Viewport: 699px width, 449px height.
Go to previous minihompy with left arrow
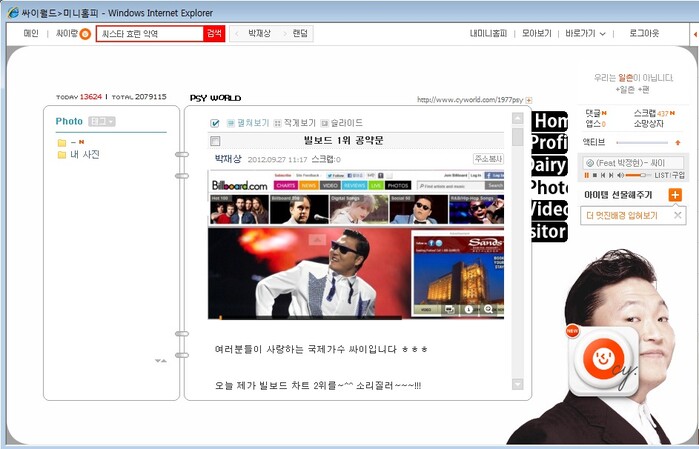point(237,34)
